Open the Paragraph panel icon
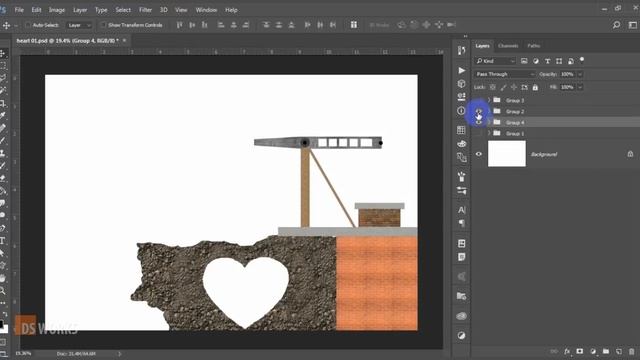640x360 pixels. click(462, 223)
